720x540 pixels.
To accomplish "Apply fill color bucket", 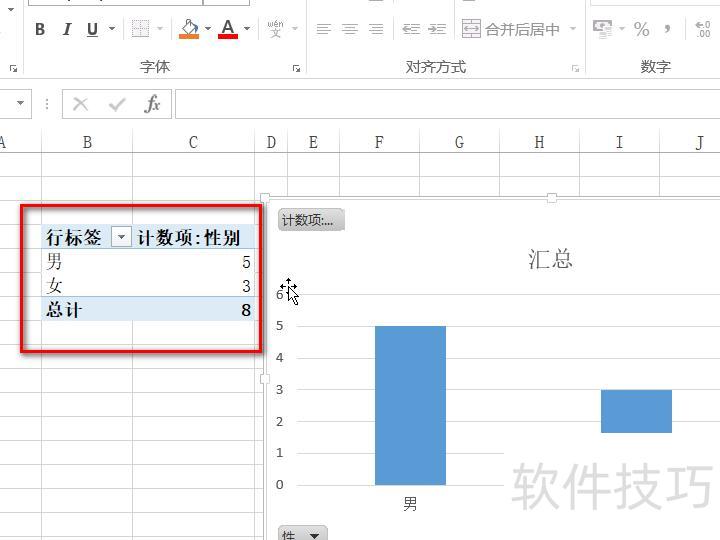I will (x=190, y=28).
